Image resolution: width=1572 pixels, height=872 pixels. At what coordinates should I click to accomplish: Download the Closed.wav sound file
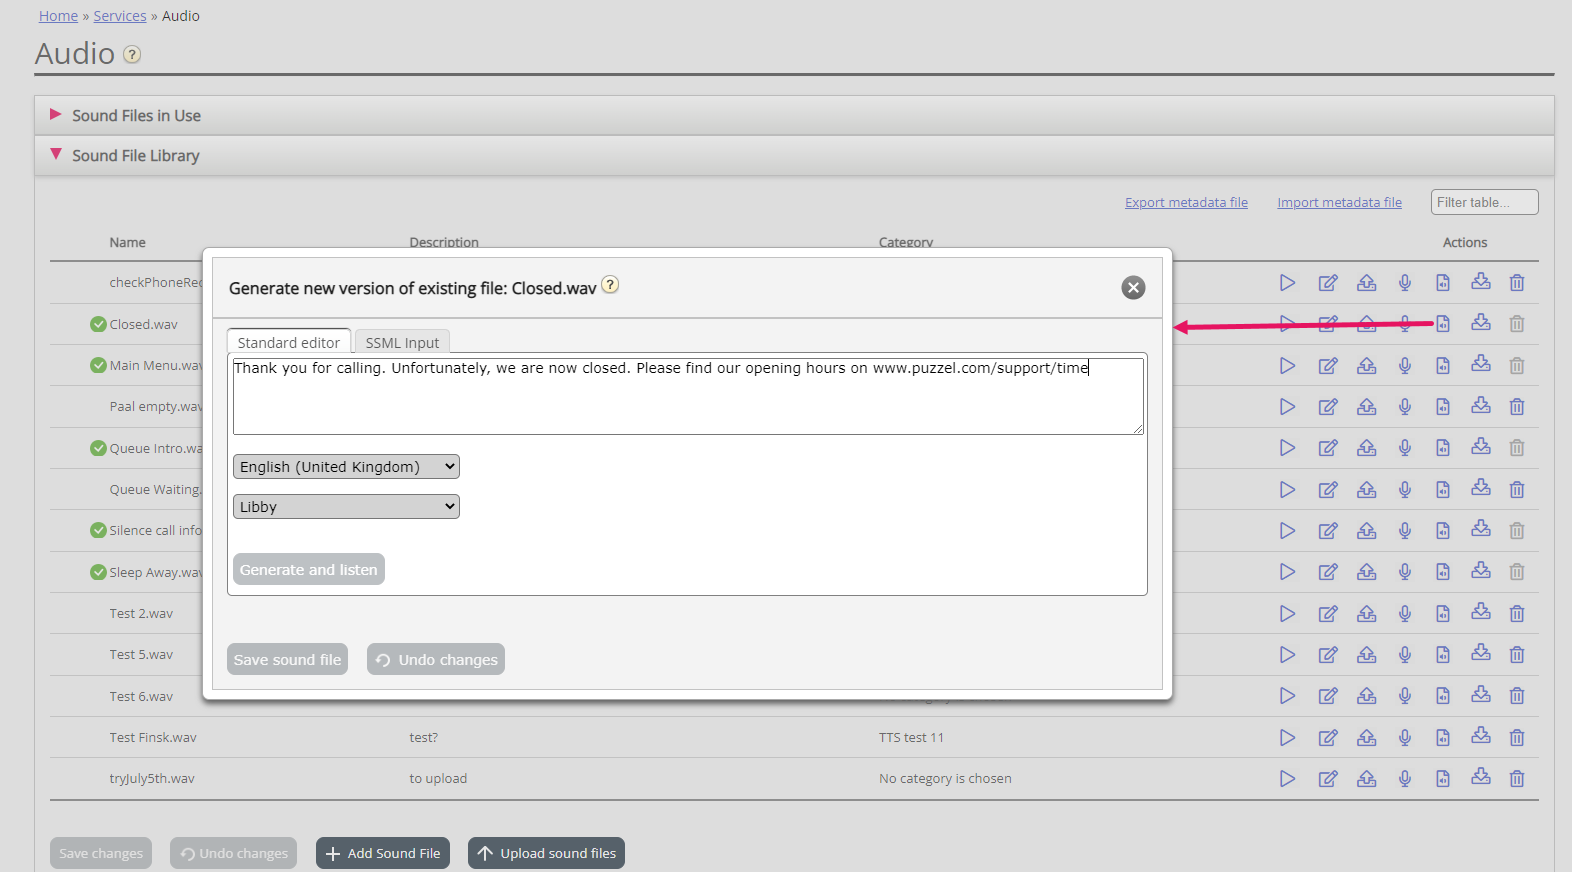coord(1481,323)
